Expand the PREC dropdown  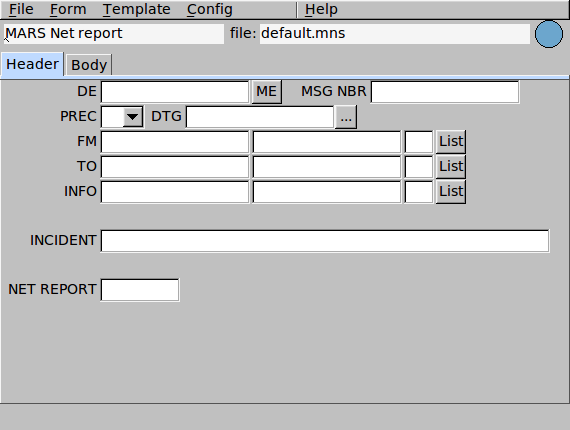(132, 117)
